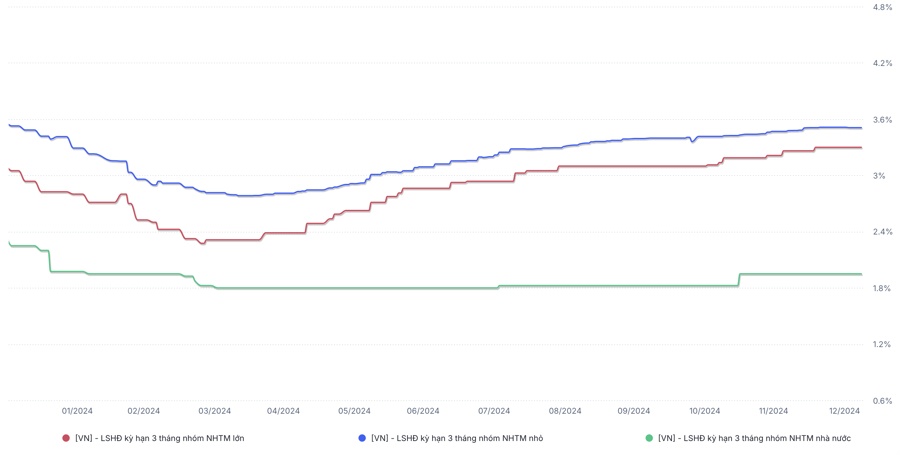Image resolution: width=900 pixels, height=455 pixels.
Task: Select the 2.4% y-axis value
Action: click(882, 232)
